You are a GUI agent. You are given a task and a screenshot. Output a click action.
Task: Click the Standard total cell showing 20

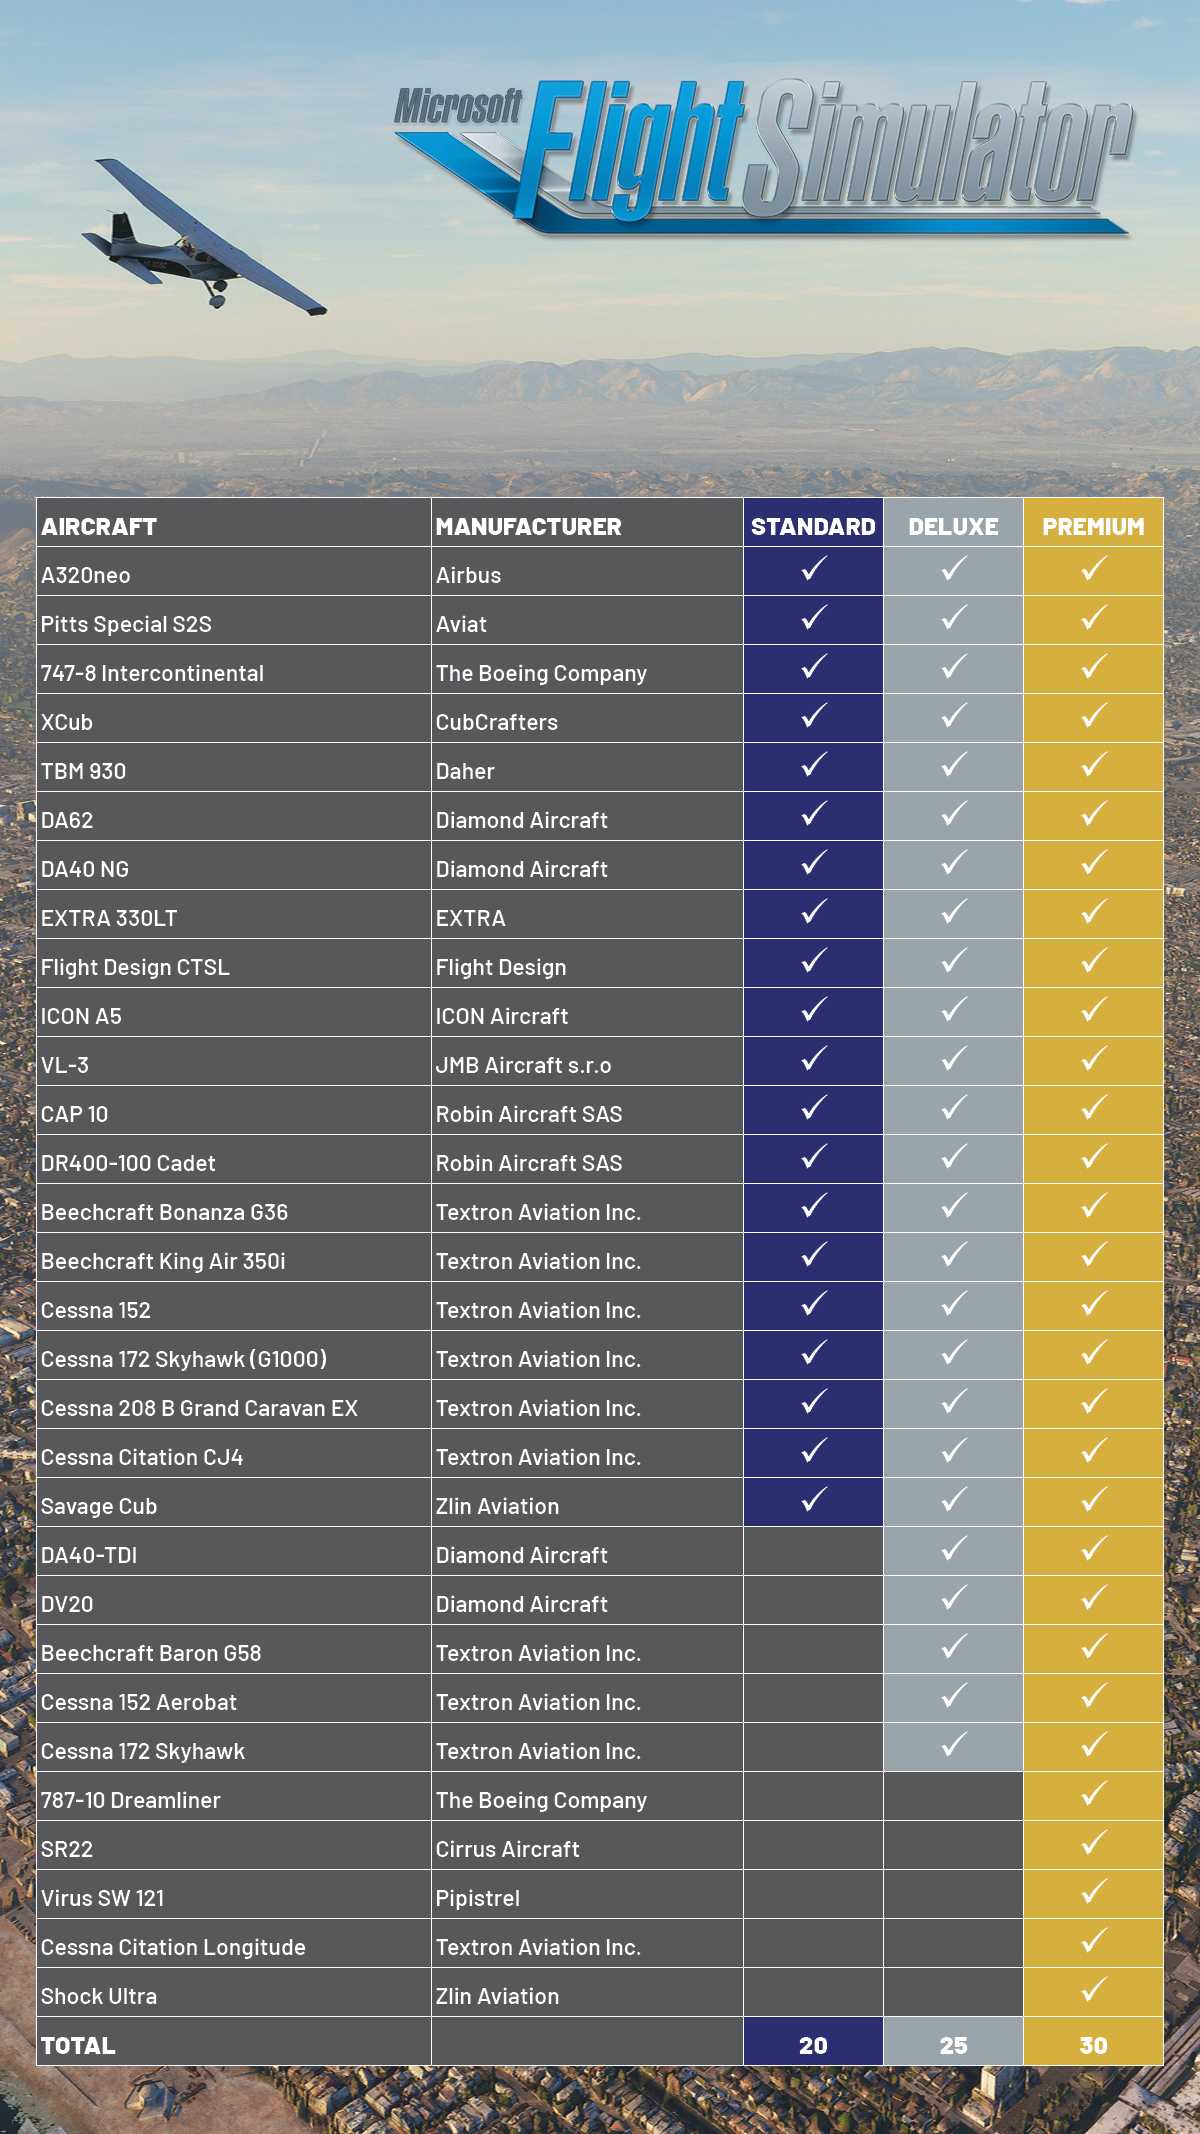click(x=813, y=2045)
